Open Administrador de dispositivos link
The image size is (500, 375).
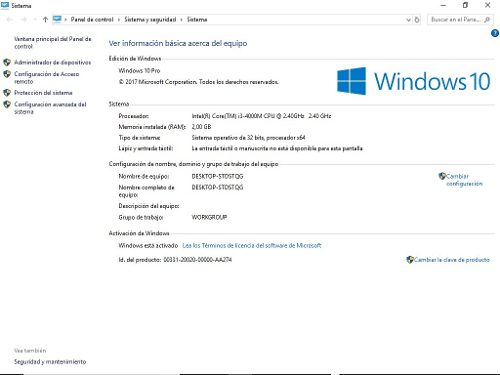pos(52,62)
